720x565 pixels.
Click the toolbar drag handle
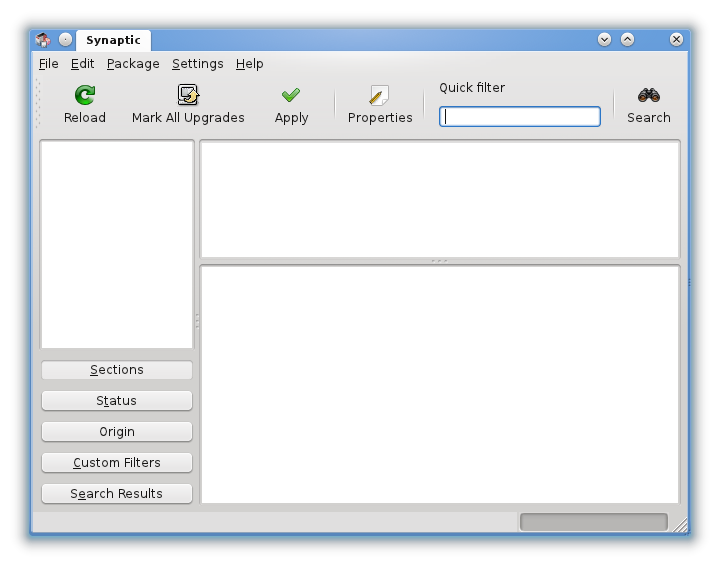click(38, 103)
